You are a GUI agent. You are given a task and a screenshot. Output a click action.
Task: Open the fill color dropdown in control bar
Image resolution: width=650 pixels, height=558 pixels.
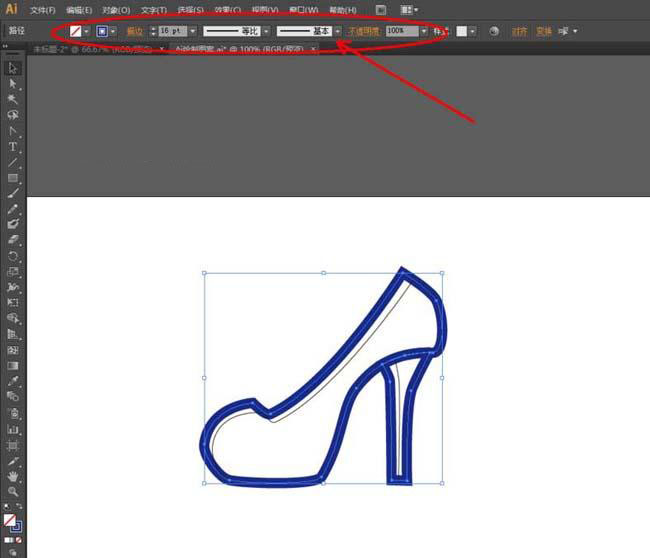coord(86,31)
